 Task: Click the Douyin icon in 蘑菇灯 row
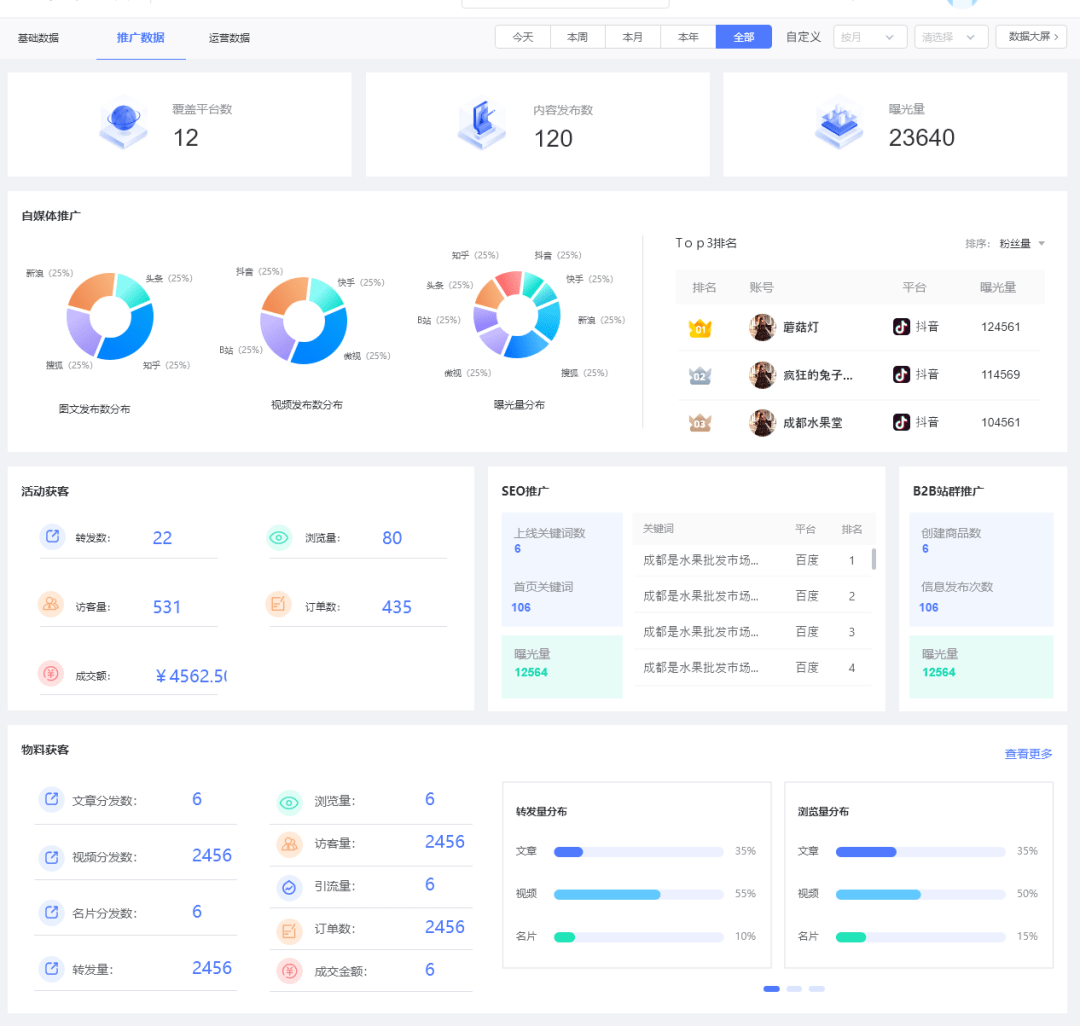tap(901, 326)
